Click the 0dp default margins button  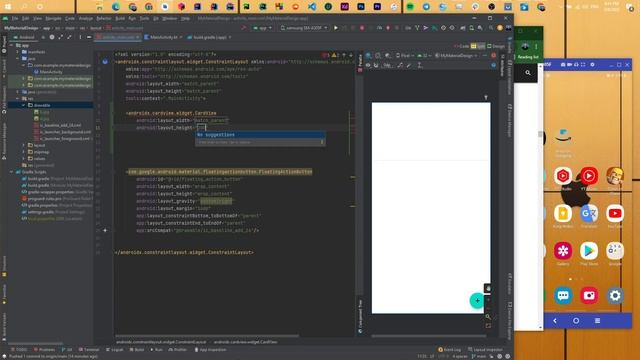(387, 65)
